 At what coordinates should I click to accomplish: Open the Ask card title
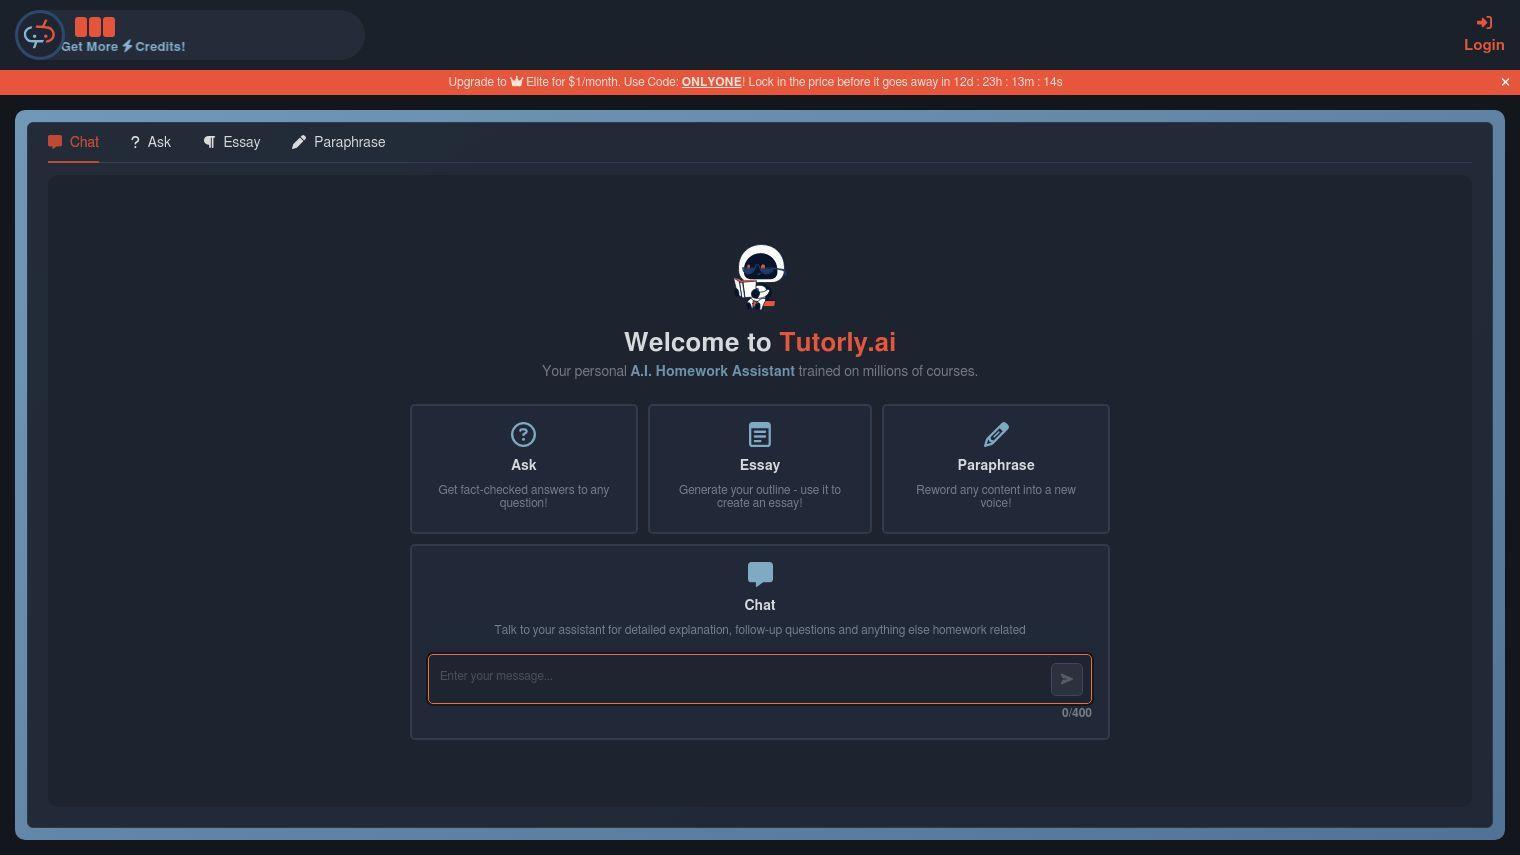point(524,465)
